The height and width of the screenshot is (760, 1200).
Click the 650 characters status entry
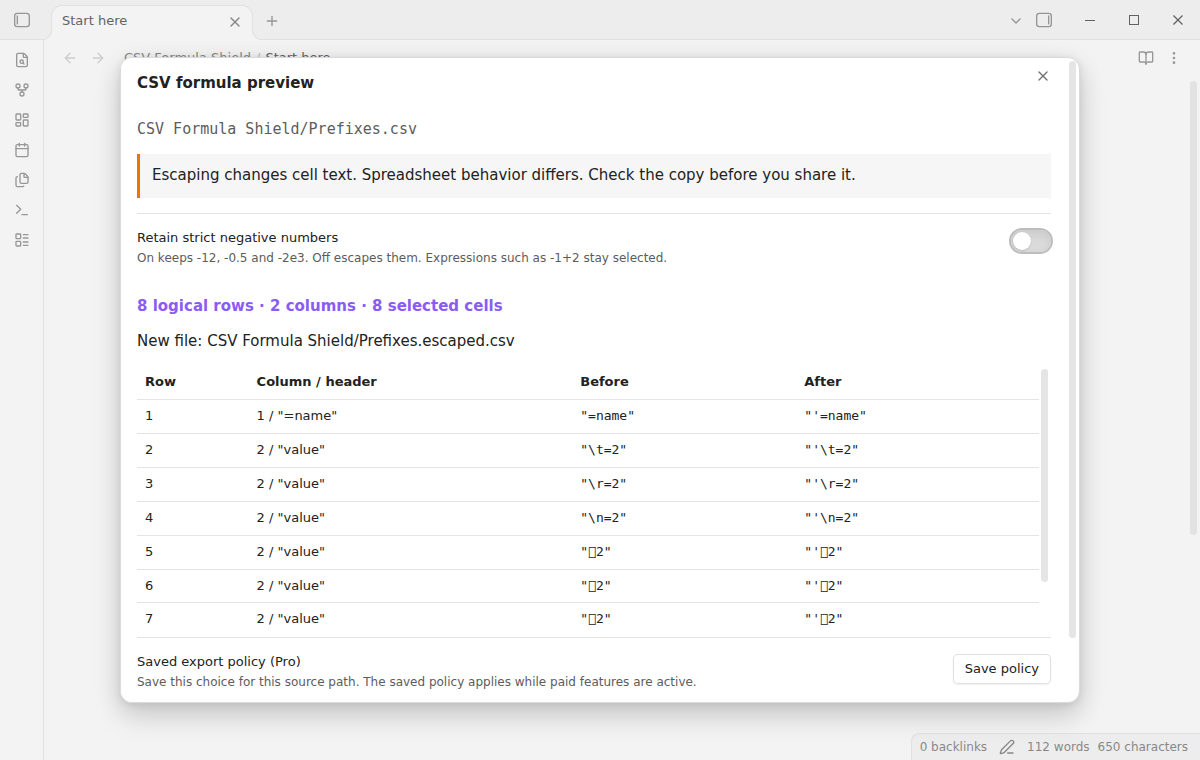[1143, 747]
